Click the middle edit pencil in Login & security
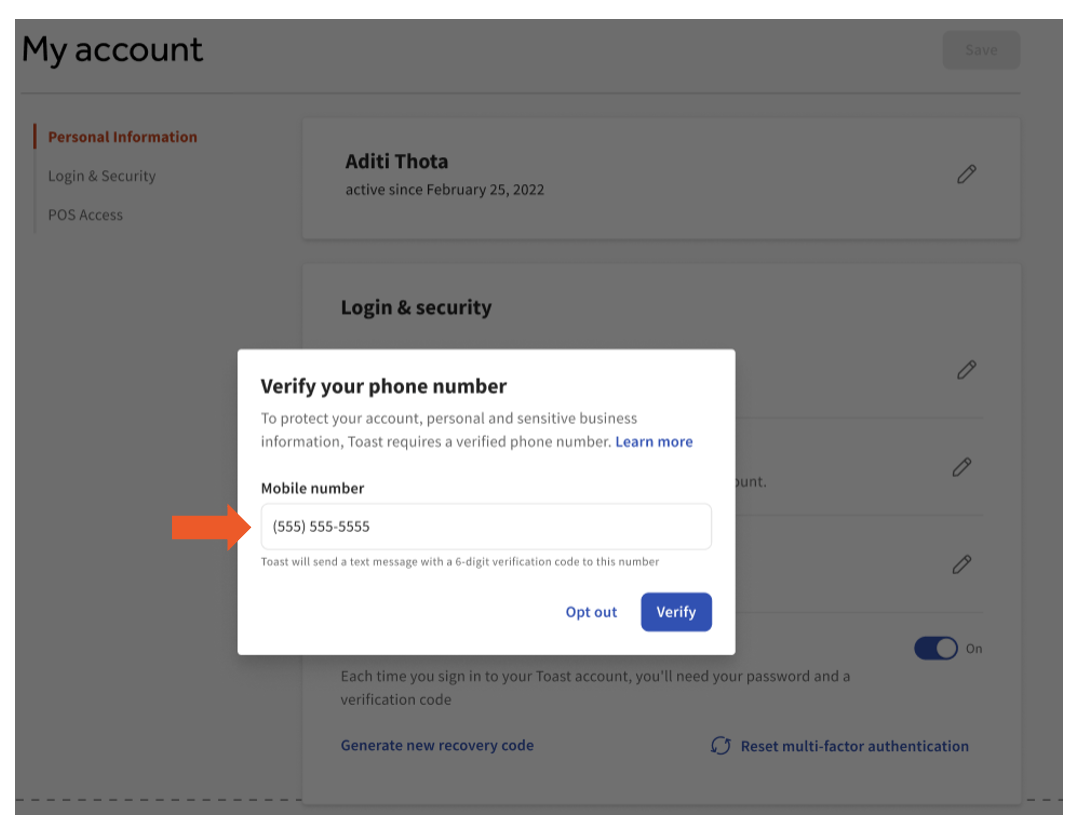Screen dimensions: 1080x830 [x=962, y=467]
